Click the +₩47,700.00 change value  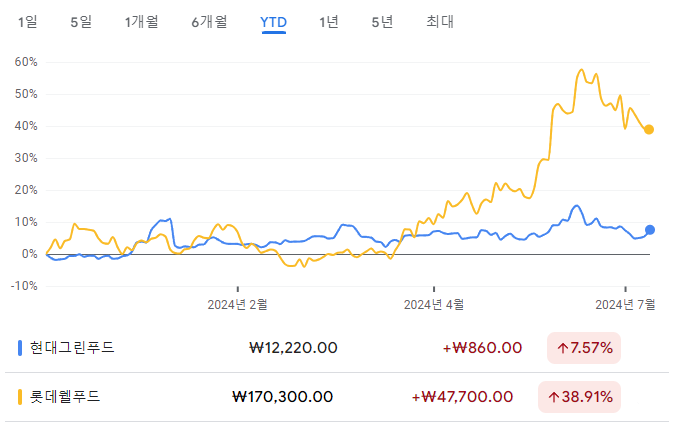[x=462, y=397]
